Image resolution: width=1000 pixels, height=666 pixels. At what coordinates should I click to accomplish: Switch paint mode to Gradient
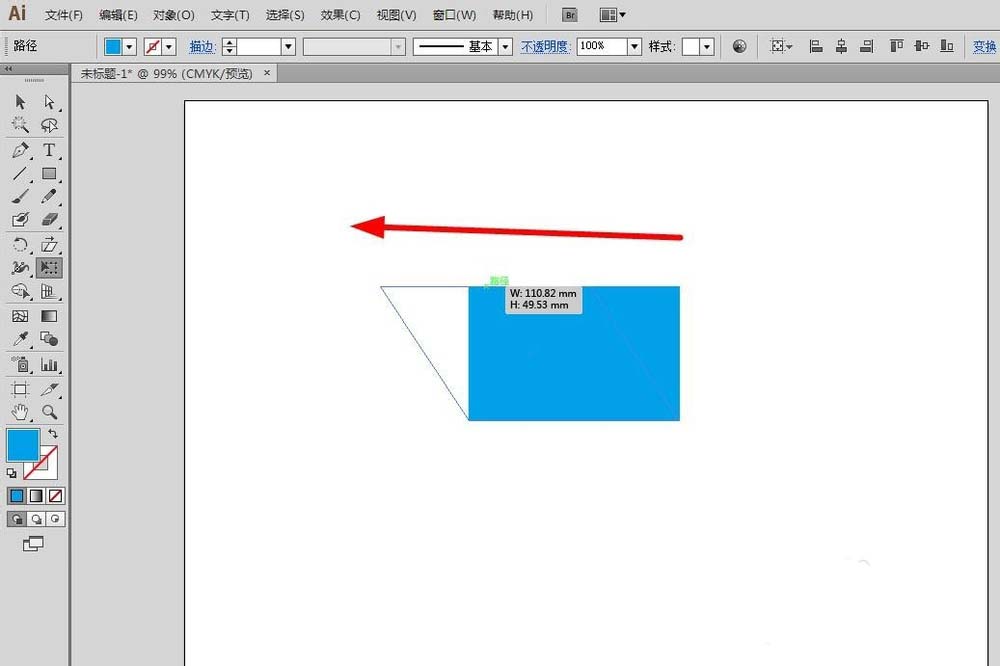click(36, 496)
